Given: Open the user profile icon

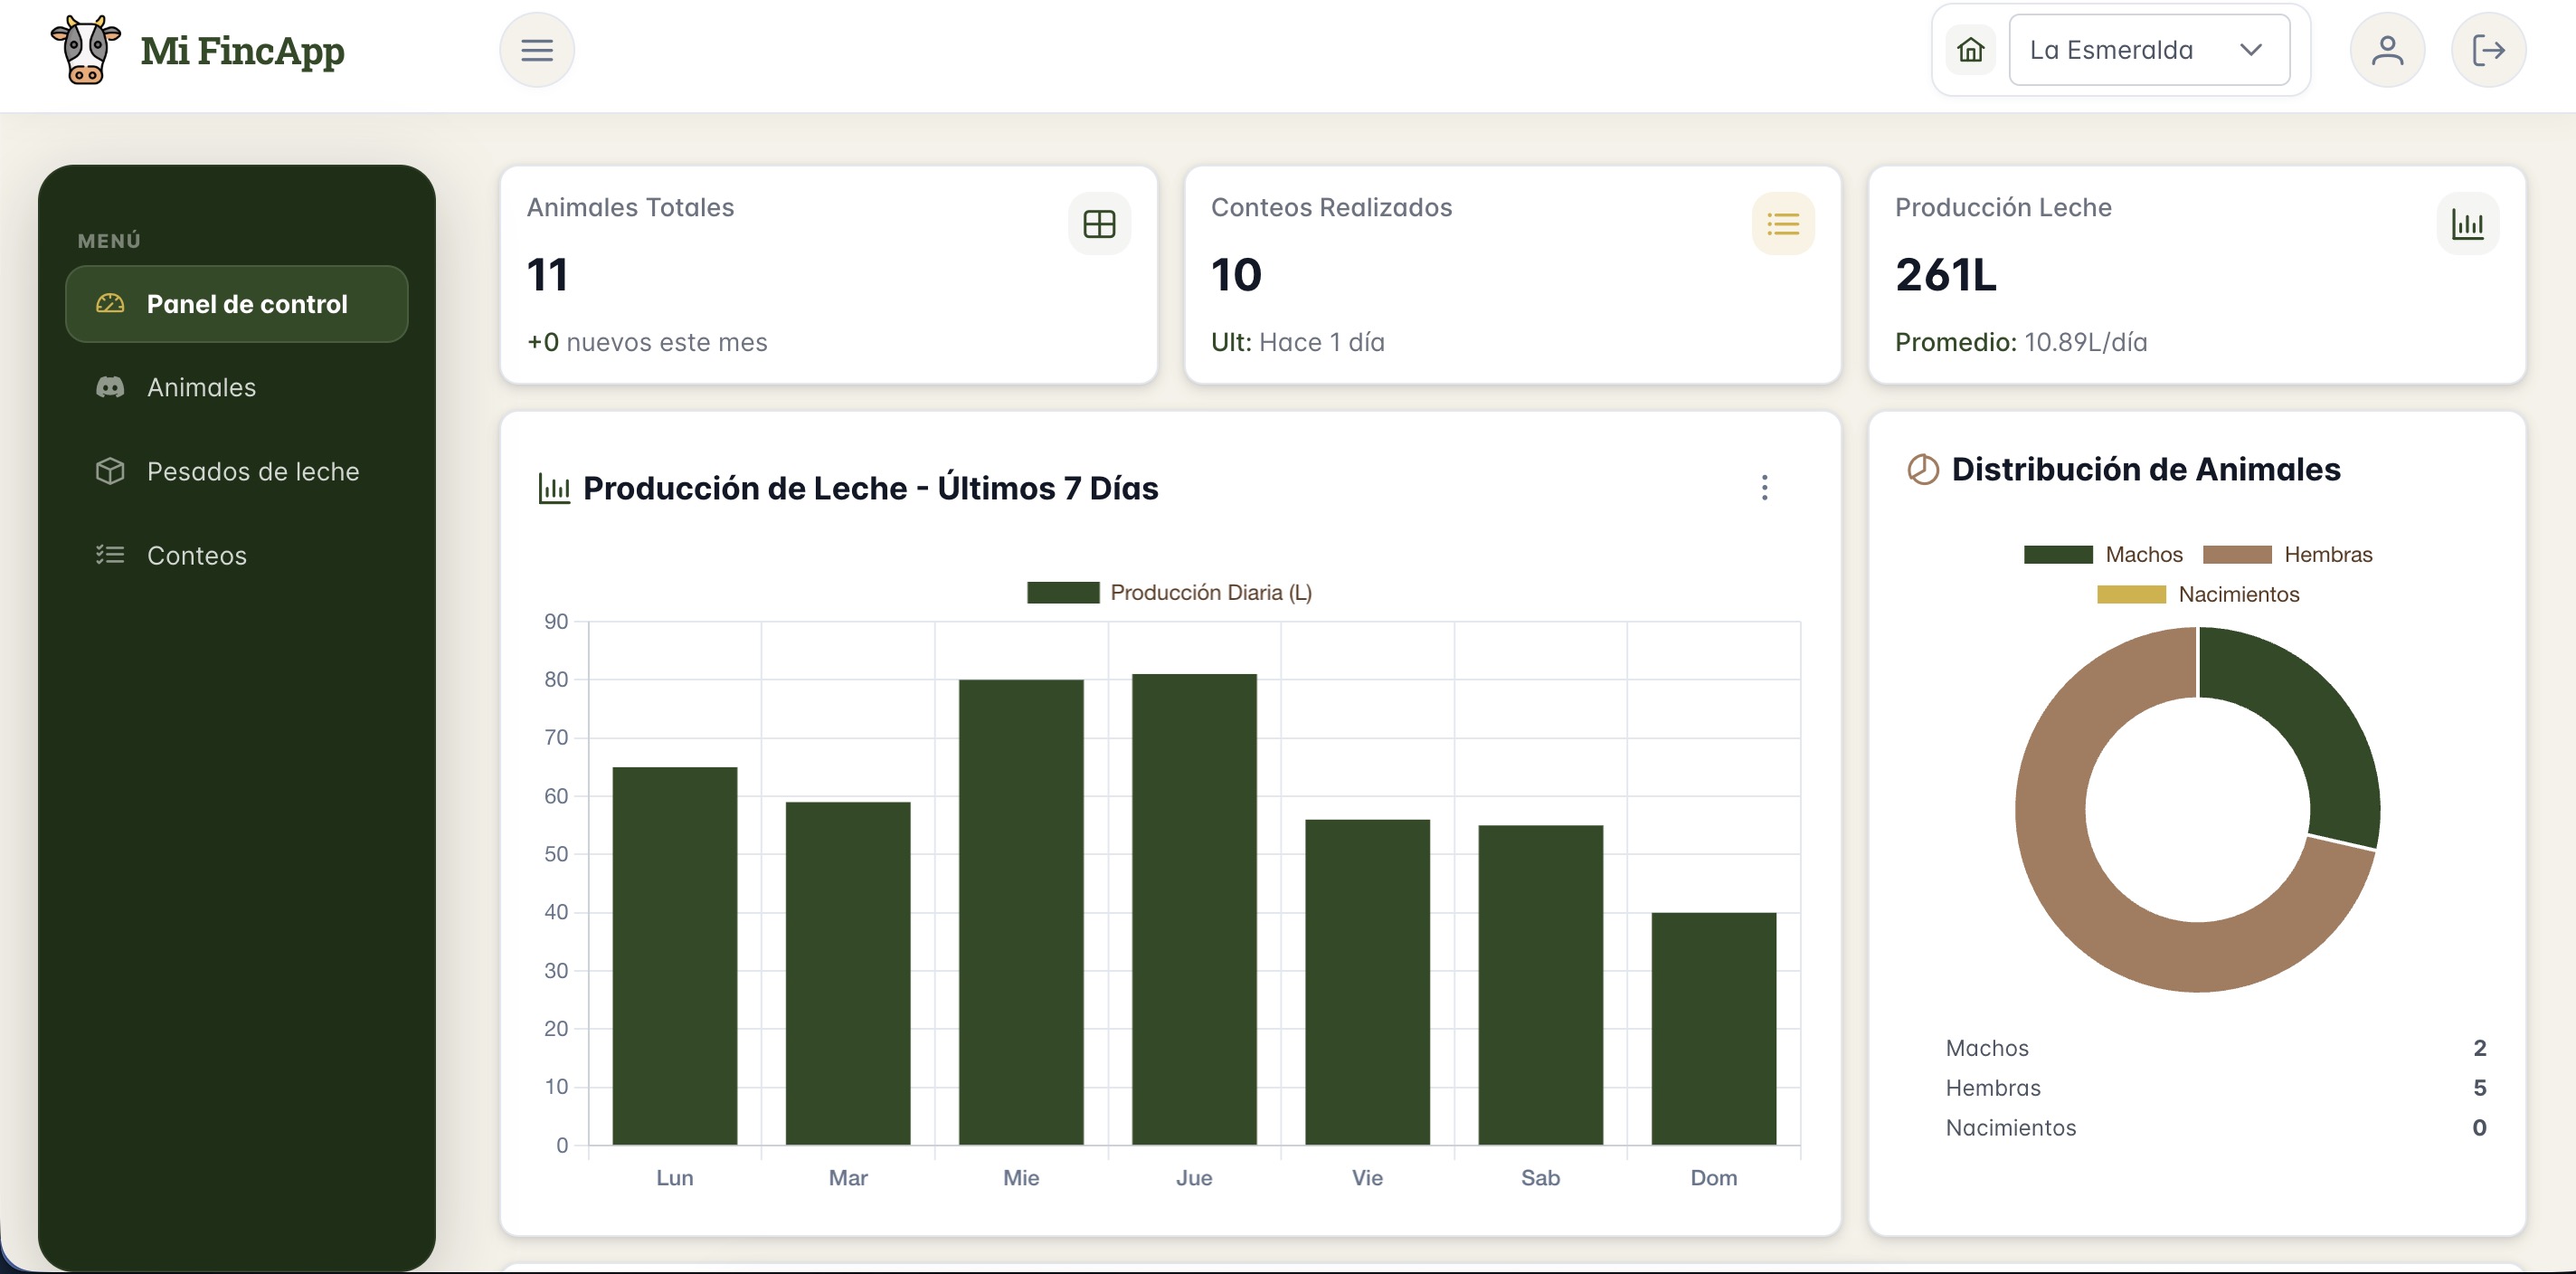Looking at the screenshot, I should tap(2388, 49).
